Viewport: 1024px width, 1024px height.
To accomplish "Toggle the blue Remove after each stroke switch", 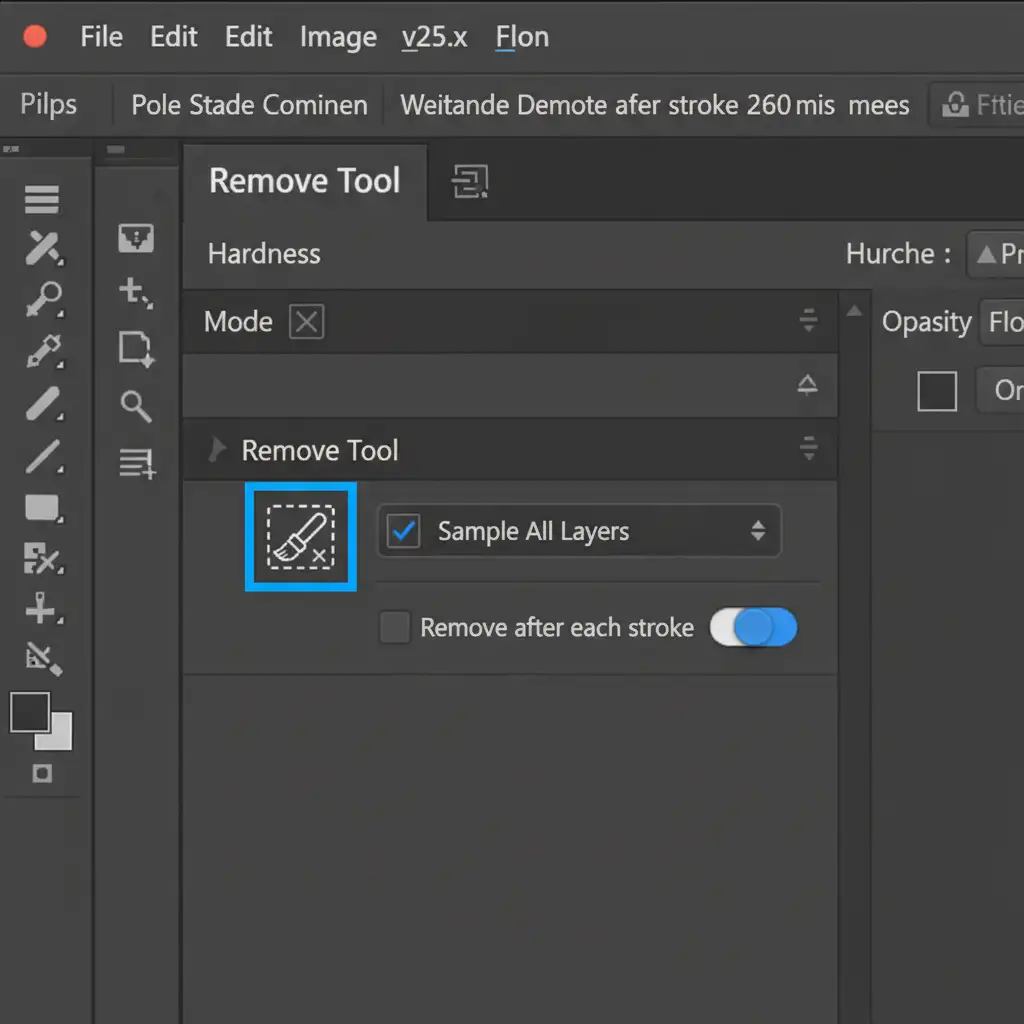I will tap(754, 628).
